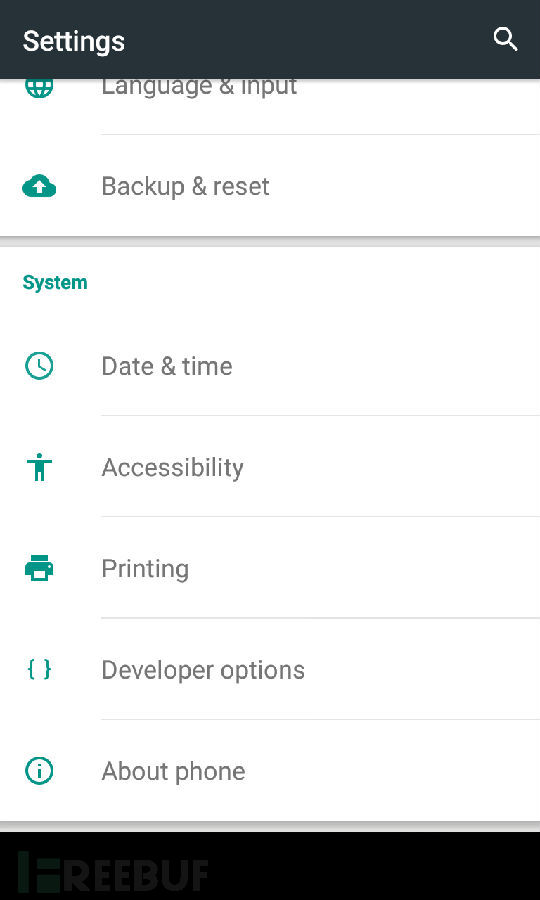Tap the globe icon for Language & input
The width and height of the screenshot is (540, 900).
click(39, 88)
